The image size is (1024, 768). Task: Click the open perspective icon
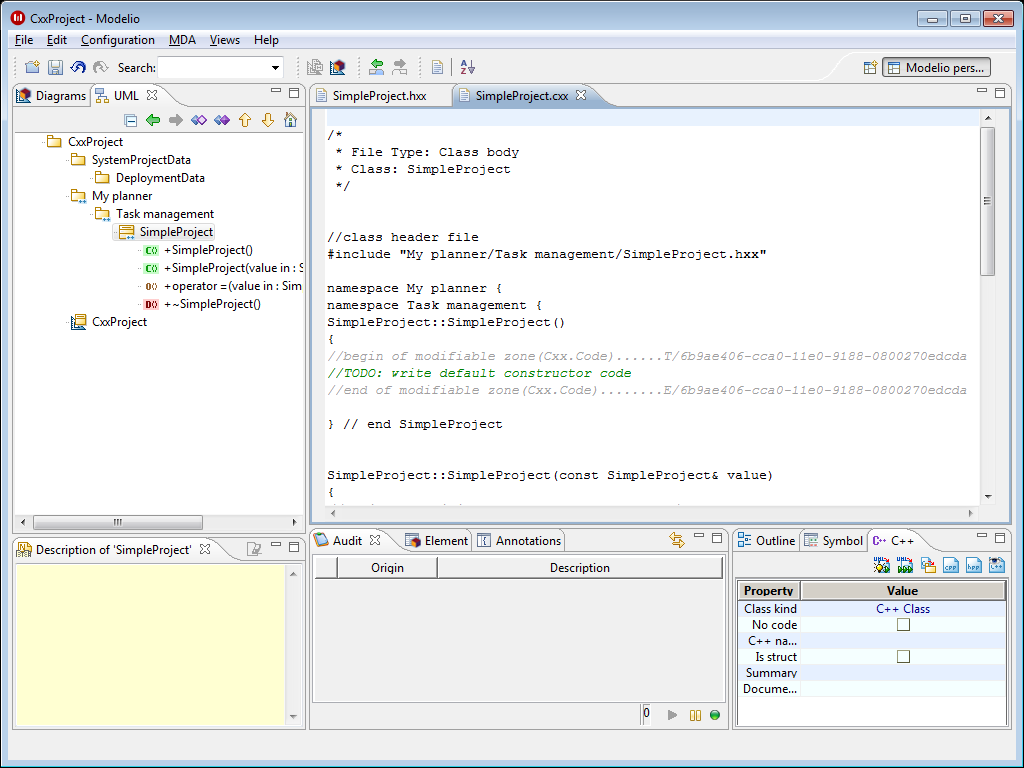[x=870, y=67]
